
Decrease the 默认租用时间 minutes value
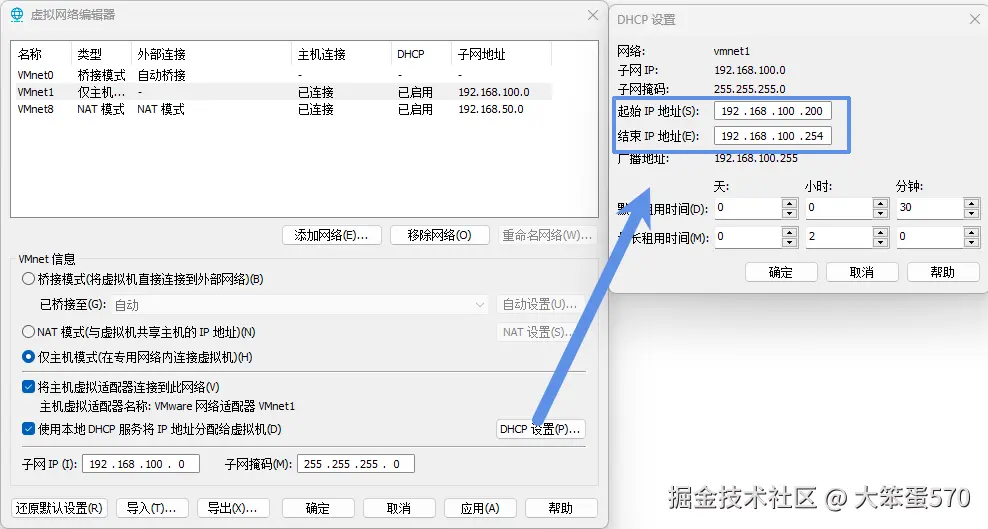coord(971,213)
